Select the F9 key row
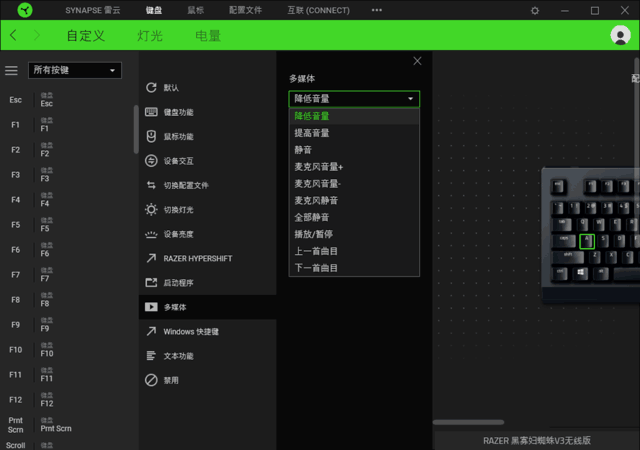The width and height of the screenshot is (640, 450). tap(67, 325)
